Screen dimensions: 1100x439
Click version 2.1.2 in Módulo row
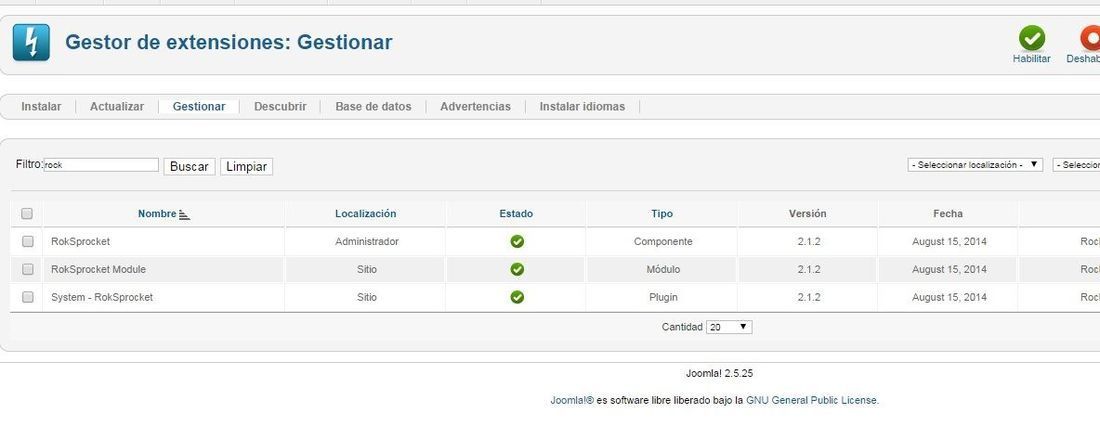point(809,269)
